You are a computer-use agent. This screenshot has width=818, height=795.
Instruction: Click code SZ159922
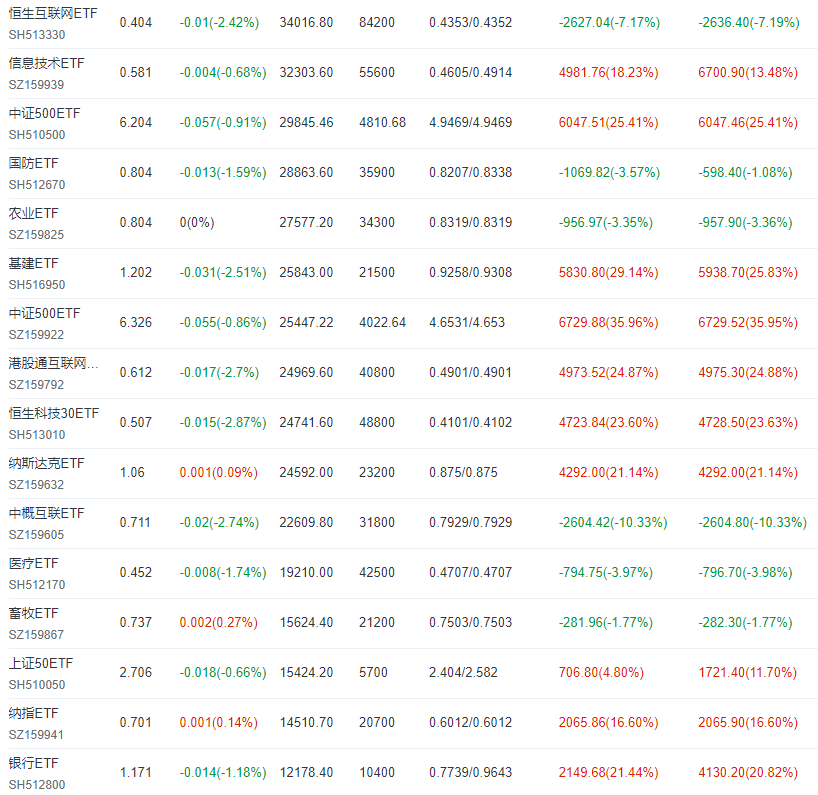tap(37, 335)
